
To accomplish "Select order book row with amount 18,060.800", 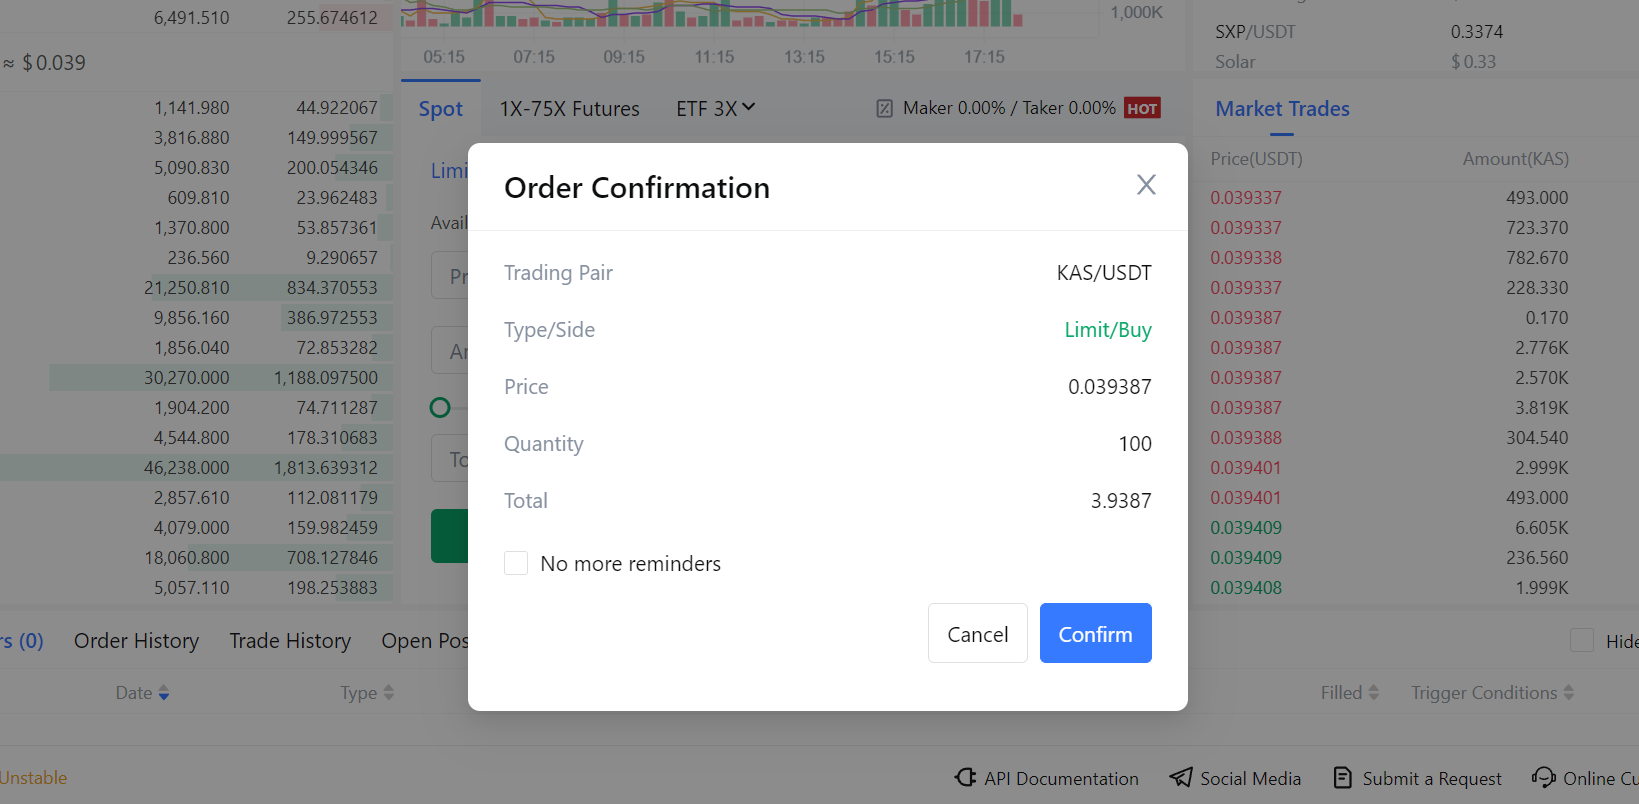I will [x=196, y=557].
